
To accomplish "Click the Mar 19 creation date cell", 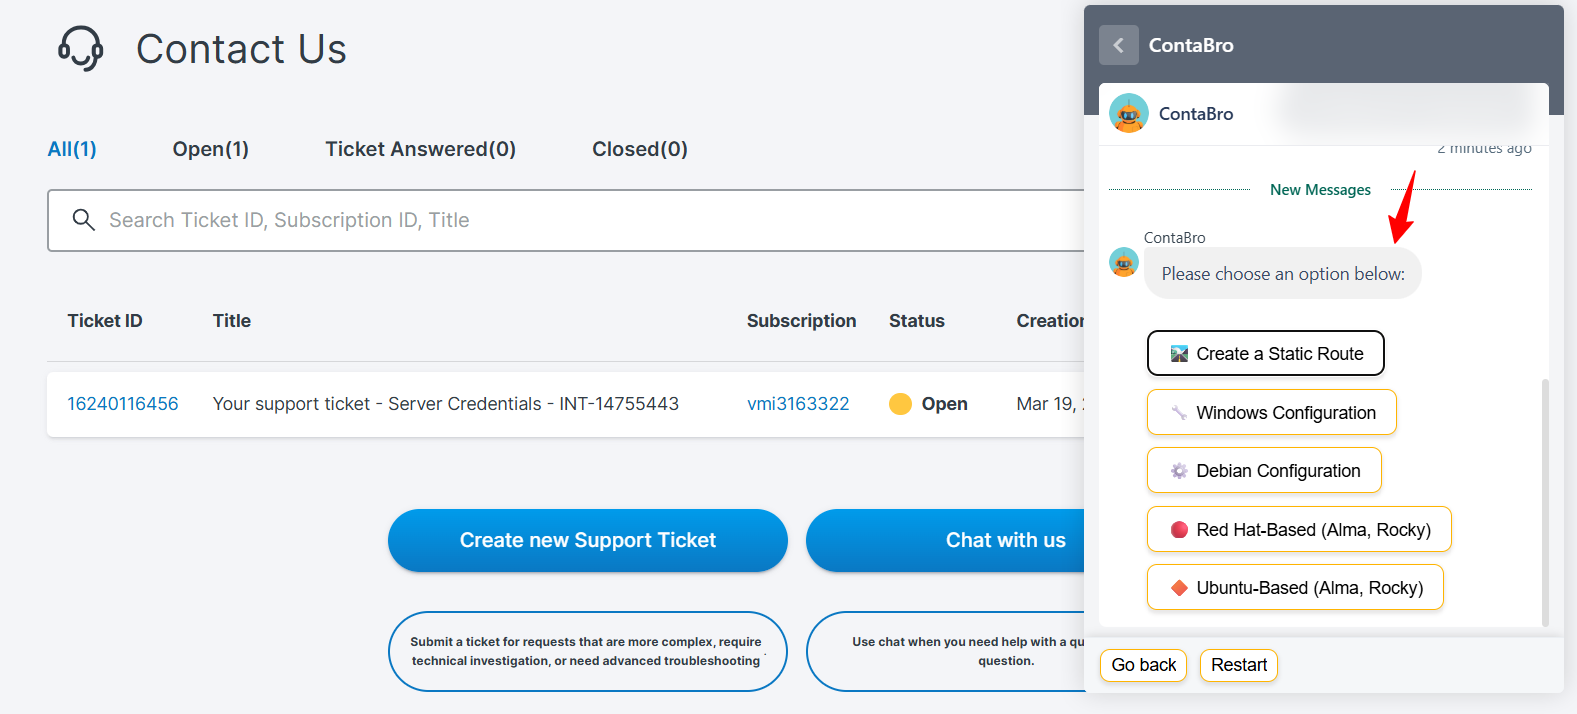I will coord(1050,404).
